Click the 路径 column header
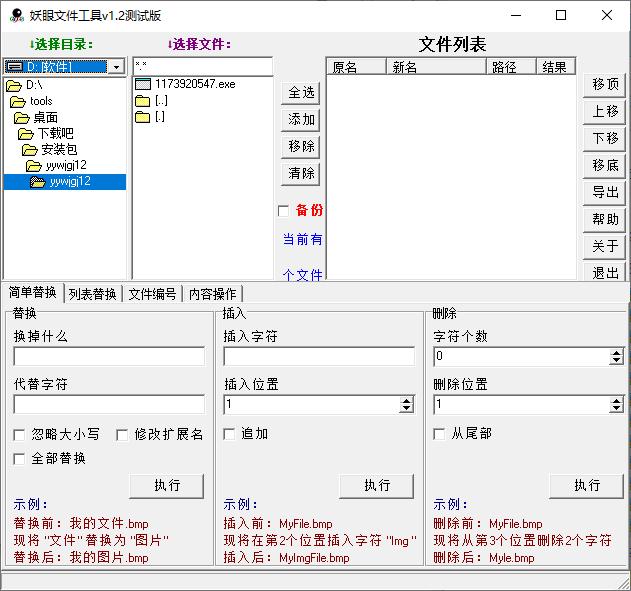Viewport: 631px width, 591px height. coord(511,67)
